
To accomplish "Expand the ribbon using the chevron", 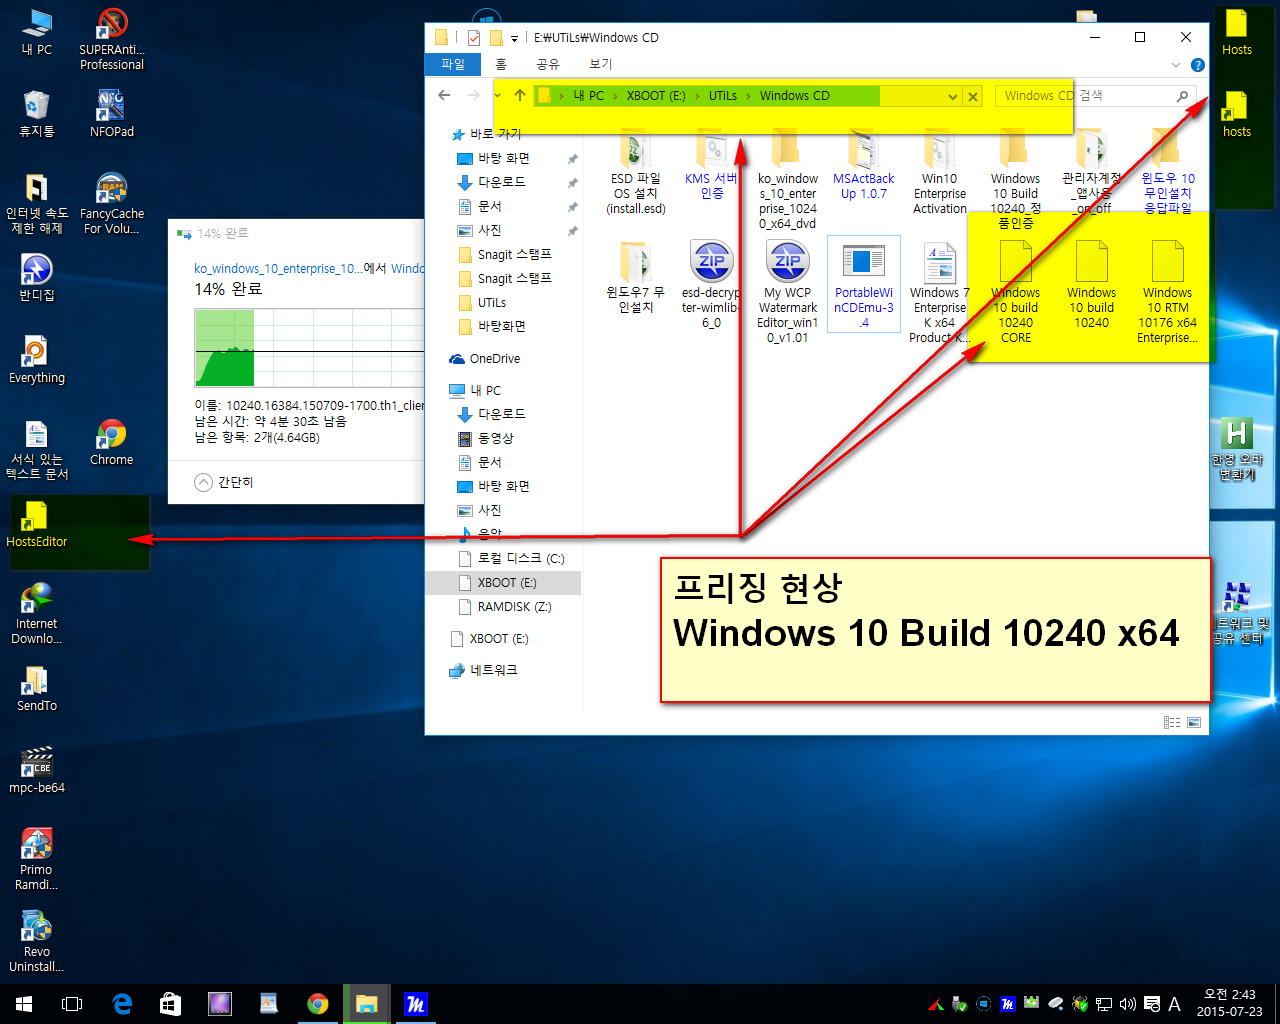I will click(1176, 64).
